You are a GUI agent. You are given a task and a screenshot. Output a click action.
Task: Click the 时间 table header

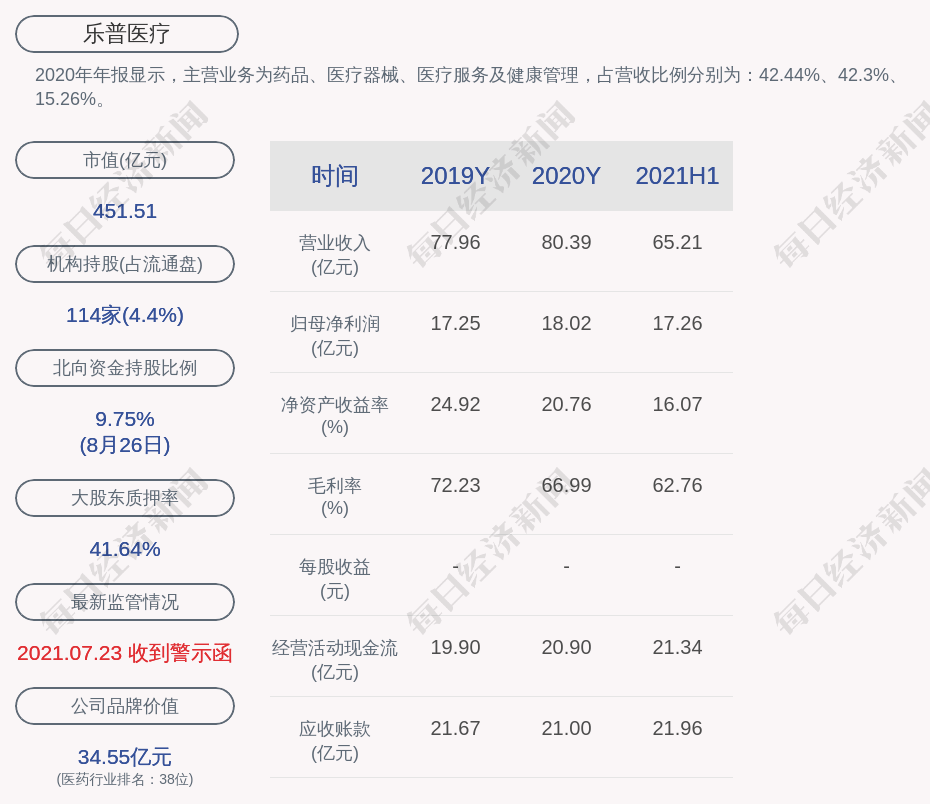335,176
